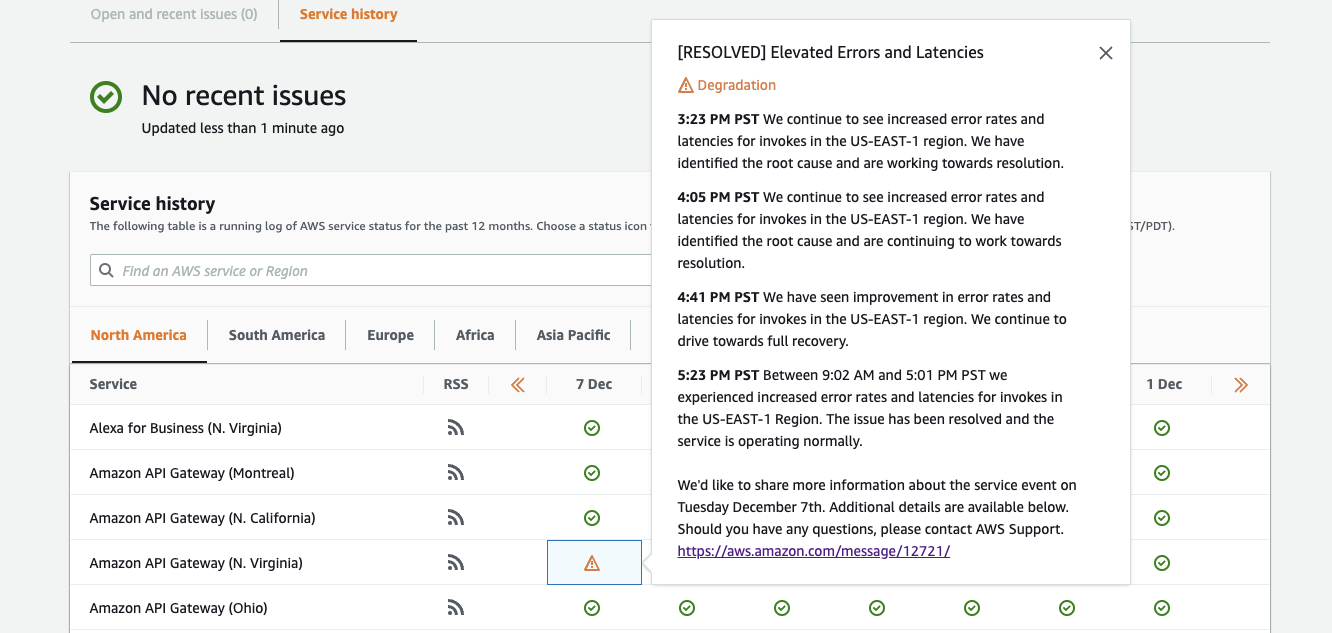Screen dimensions: 1332x633
Task: Click RSS icon for Alexa for Business
Action: pyautogui.click(x=456, y=428)
